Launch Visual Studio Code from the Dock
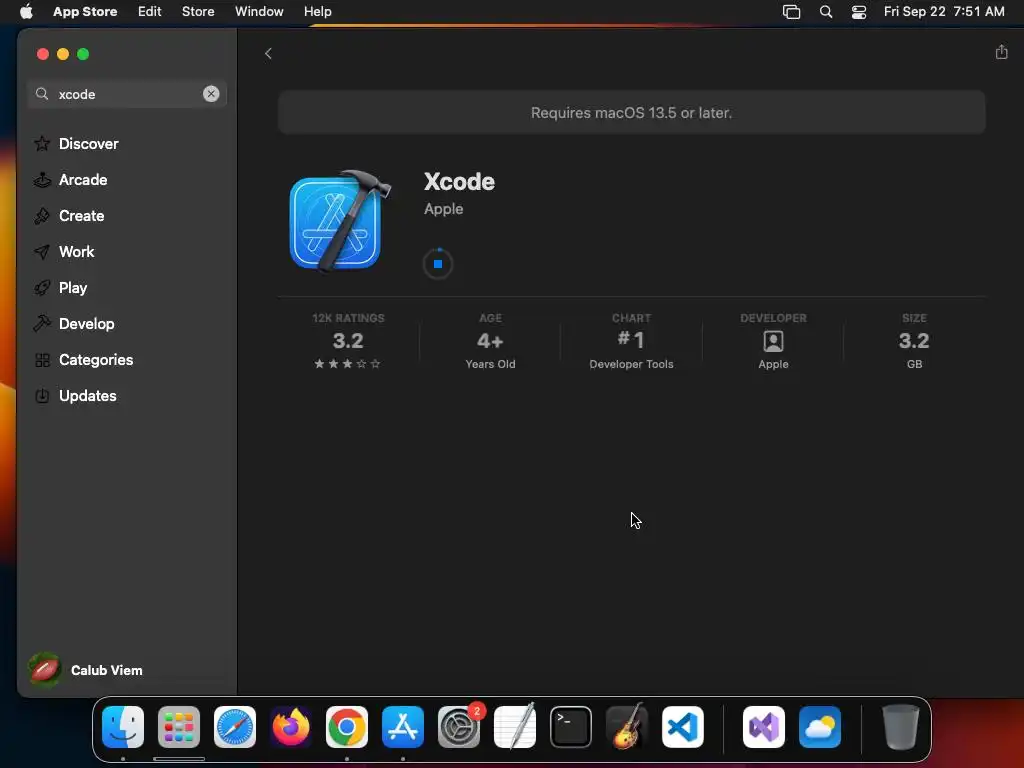Screen dimensions: 1024x768 683,727
